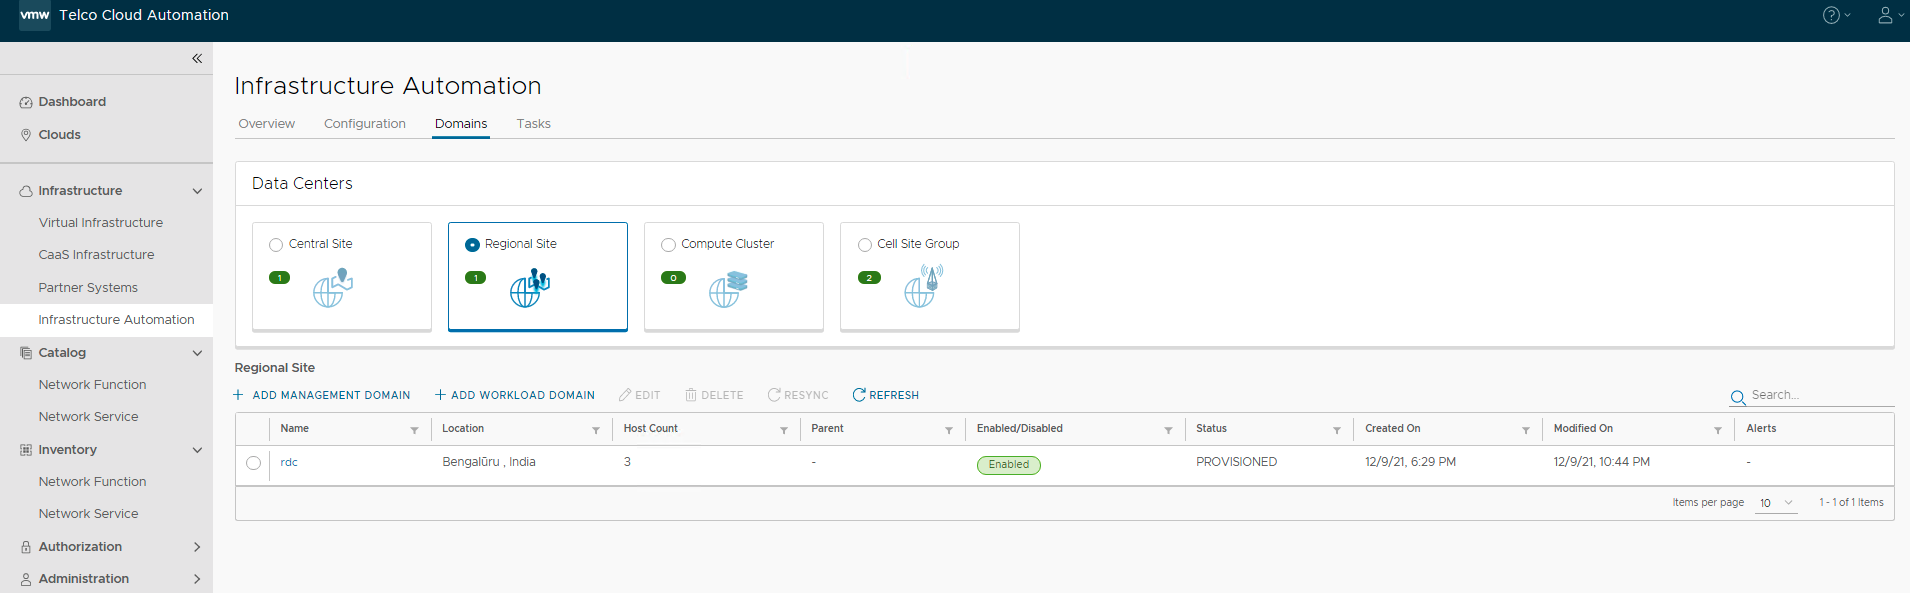The height and width of the screenshot is (593, 1910).
Task: Click the Refresh button
Action: click(886, 395)
